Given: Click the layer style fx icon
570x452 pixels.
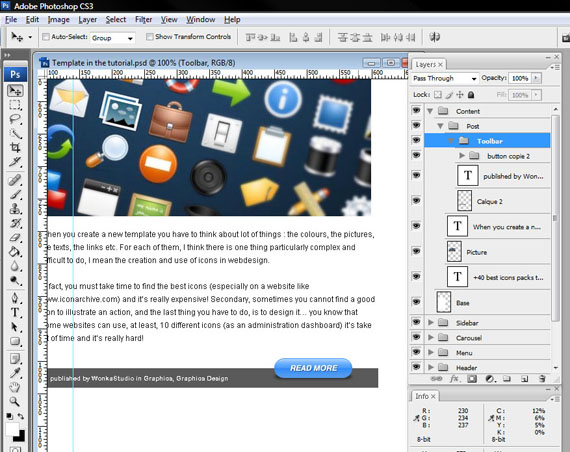Looking at the screenshot, I should point(454,379).
